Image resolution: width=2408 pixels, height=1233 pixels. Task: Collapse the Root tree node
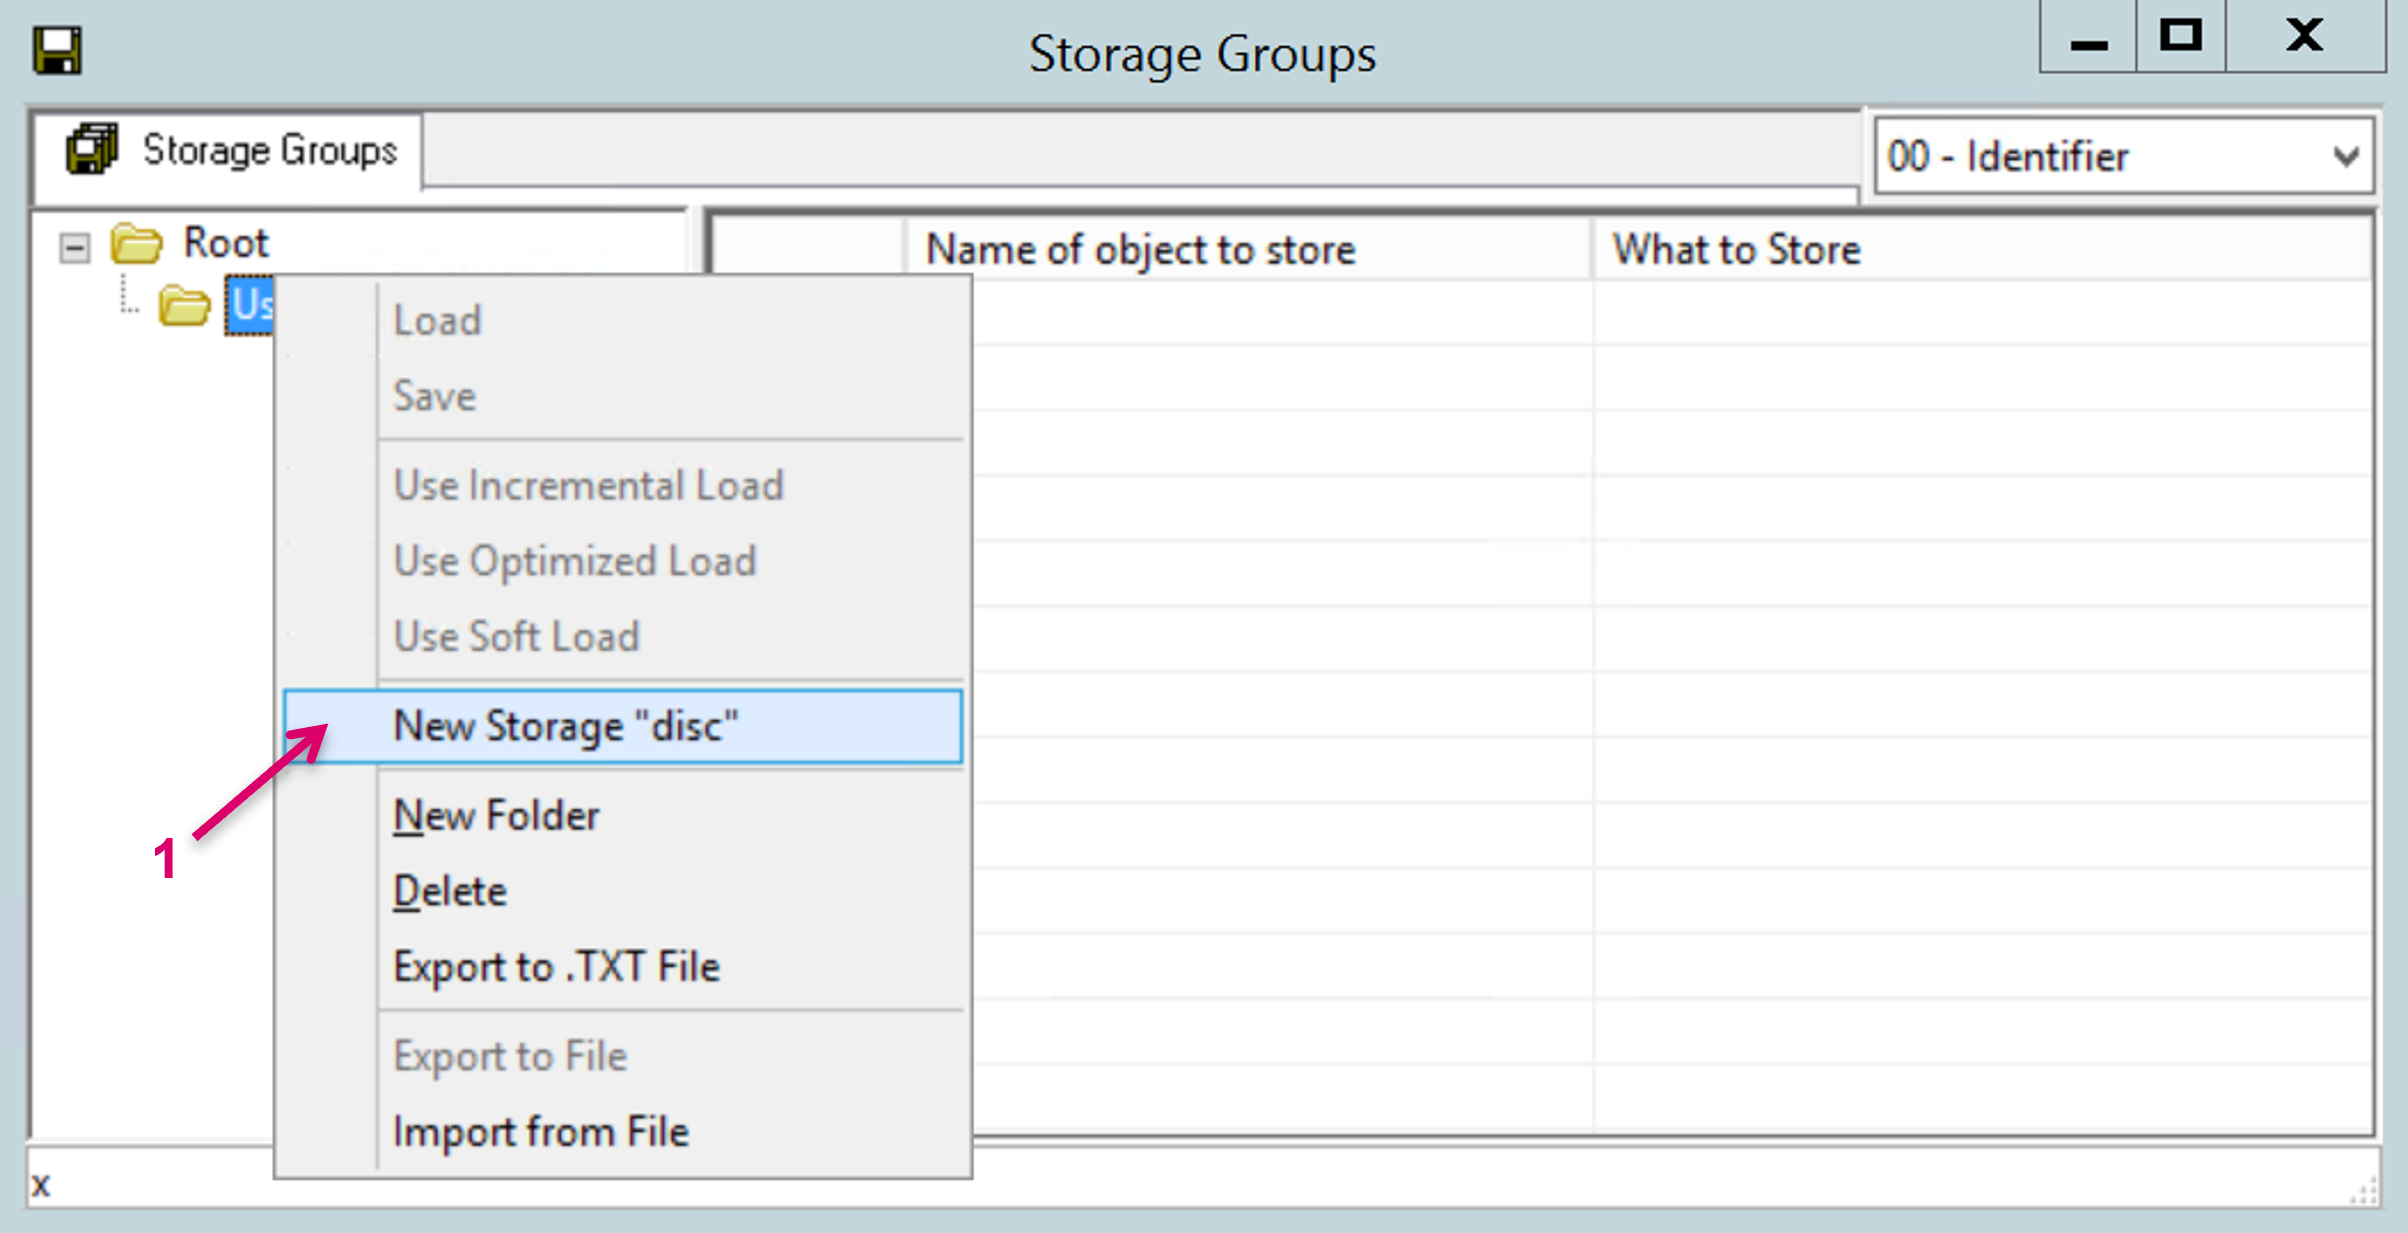pos(74,246)
